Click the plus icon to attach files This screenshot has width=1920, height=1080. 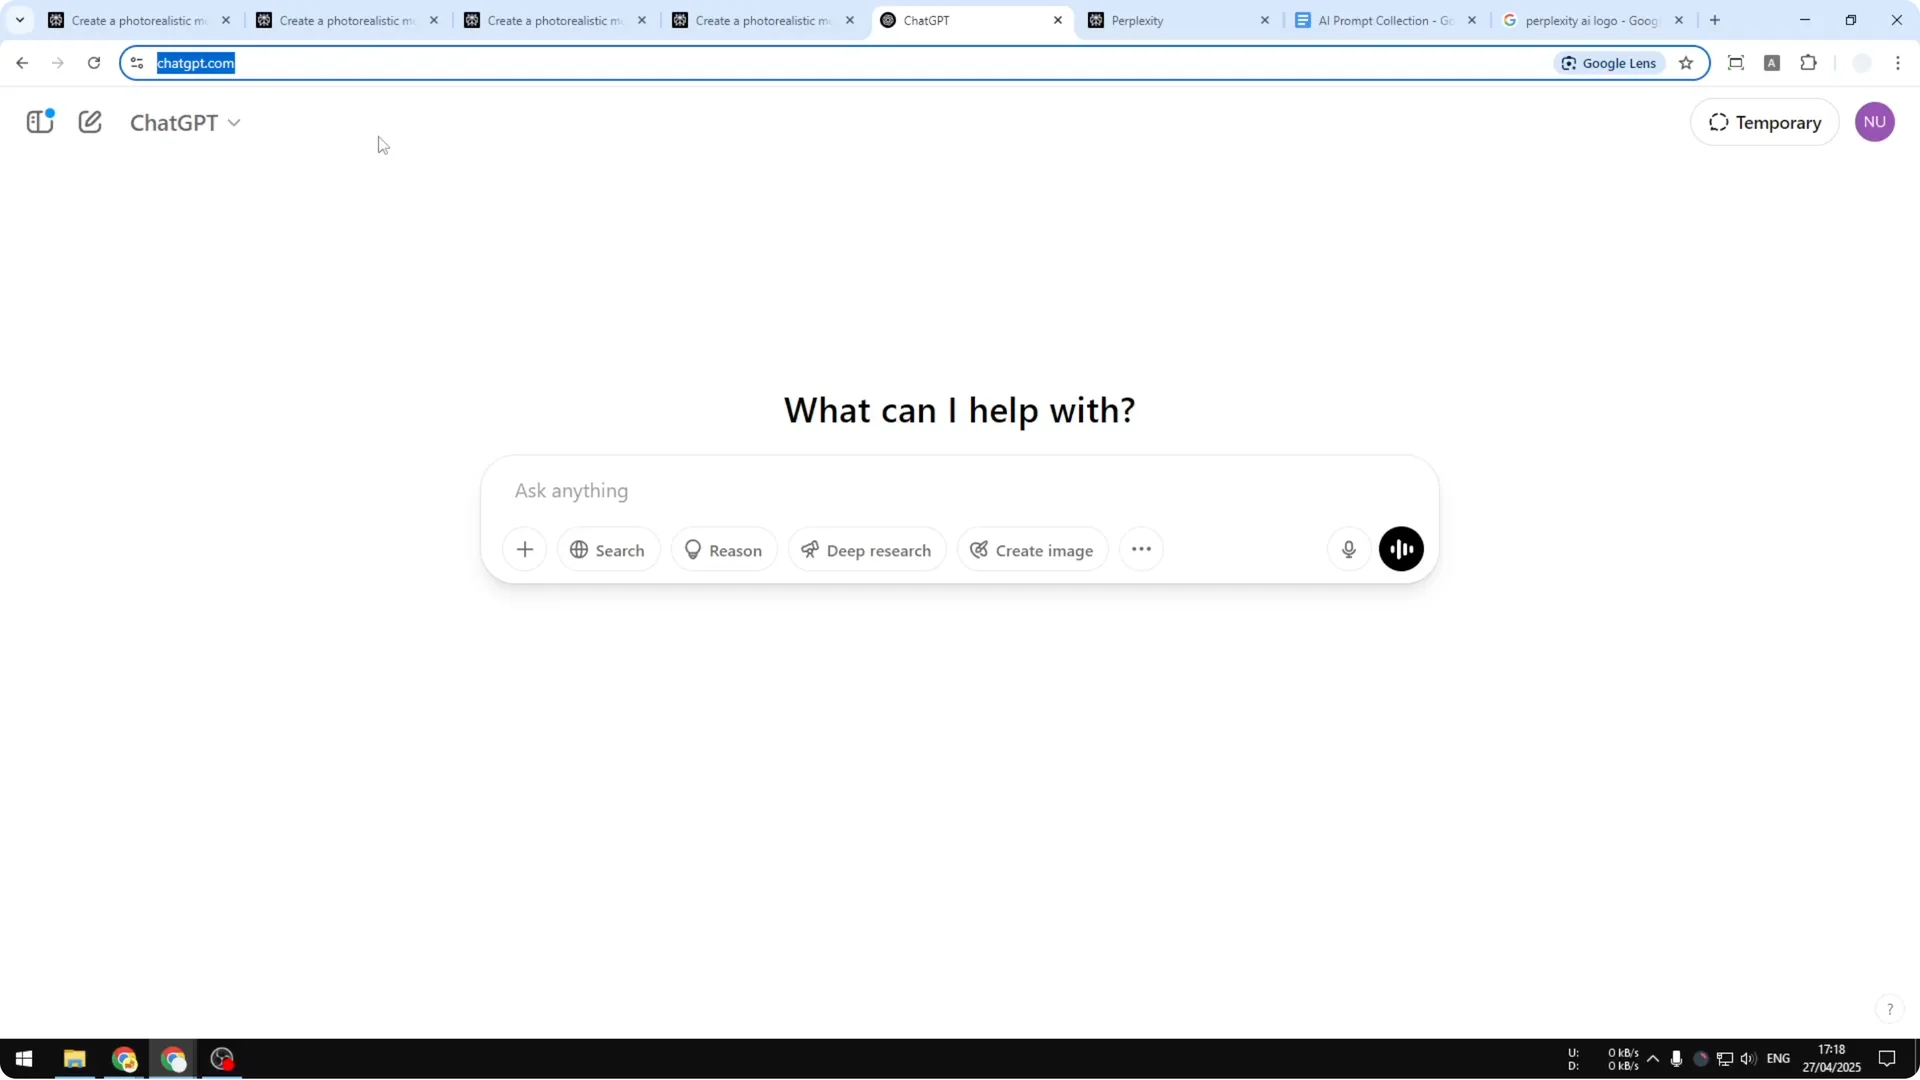click(x=525, y=548)
